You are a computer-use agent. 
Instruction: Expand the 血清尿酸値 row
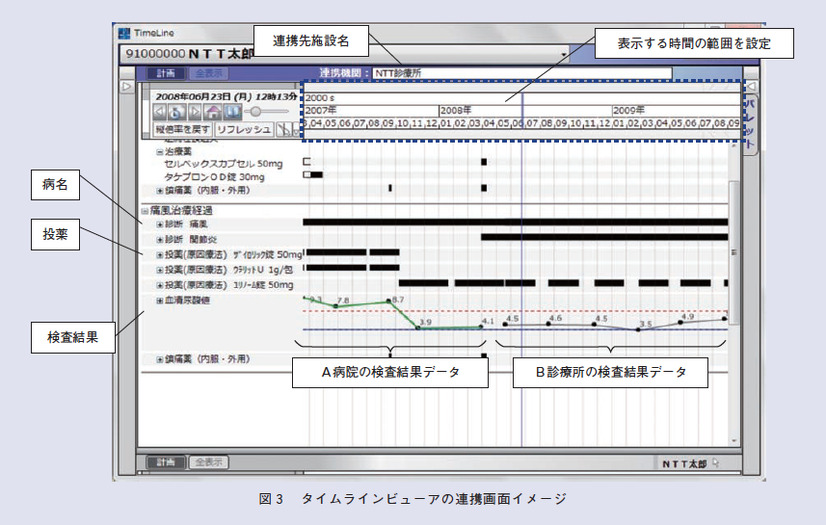tap(160, 301)
